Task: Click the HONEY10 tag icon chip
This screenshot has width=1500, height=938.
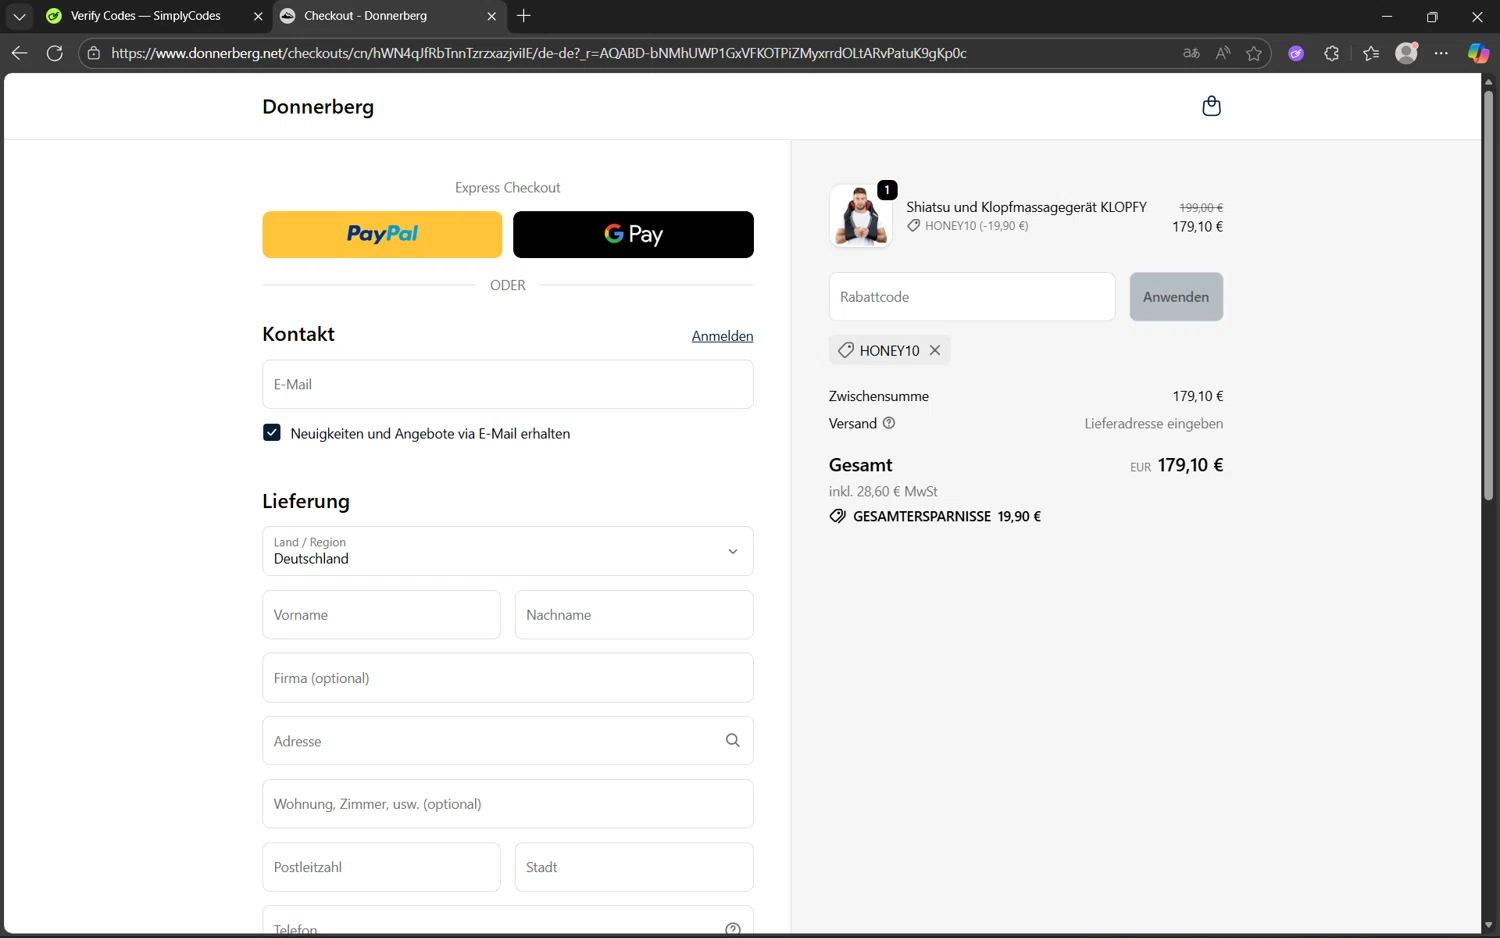Action: coord(846,350)
